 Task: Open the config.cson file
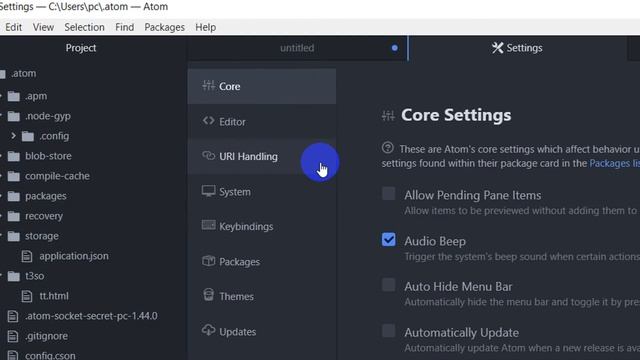coord(50,355)
